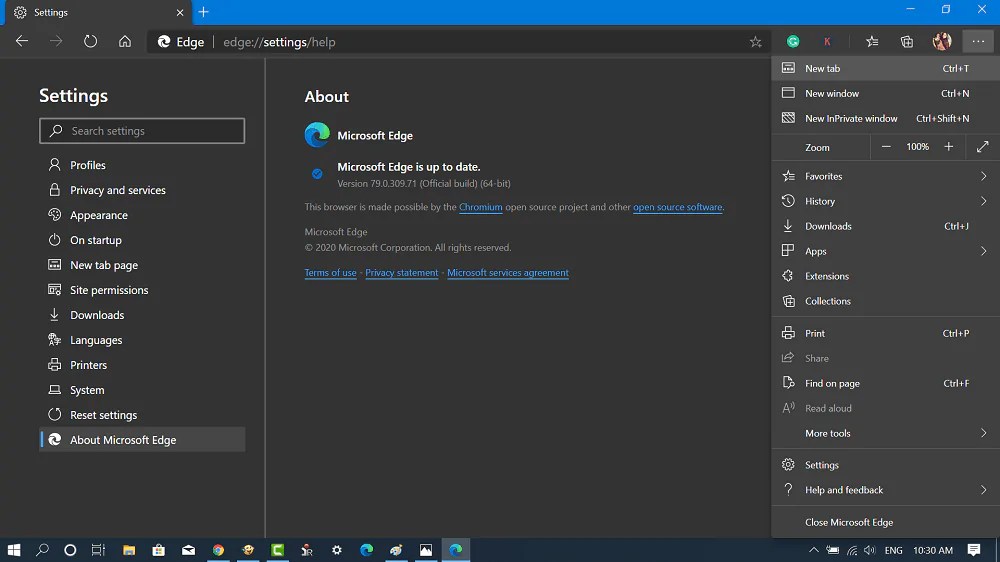Open the Grammarly extension icon
Viewport: 1000px width, 562px height.
793,41
